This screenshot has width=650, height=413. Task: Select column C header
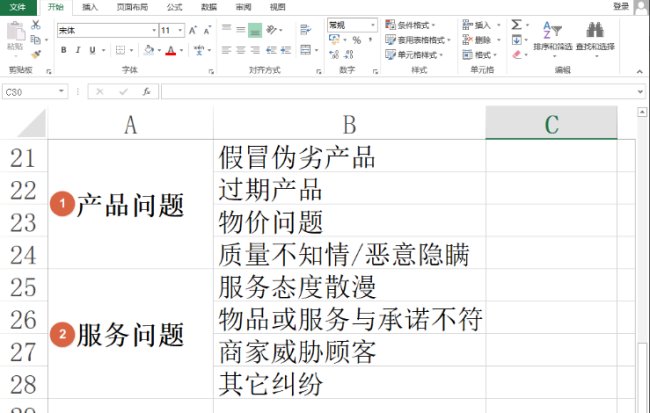[551, 124]
